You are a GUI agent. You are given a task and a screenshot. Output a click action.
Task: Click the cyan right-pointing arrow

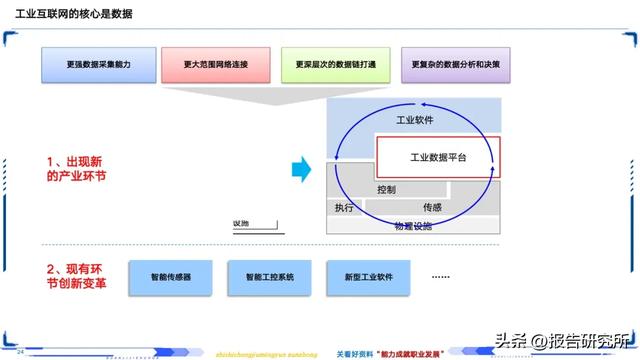tap(301, 169)
